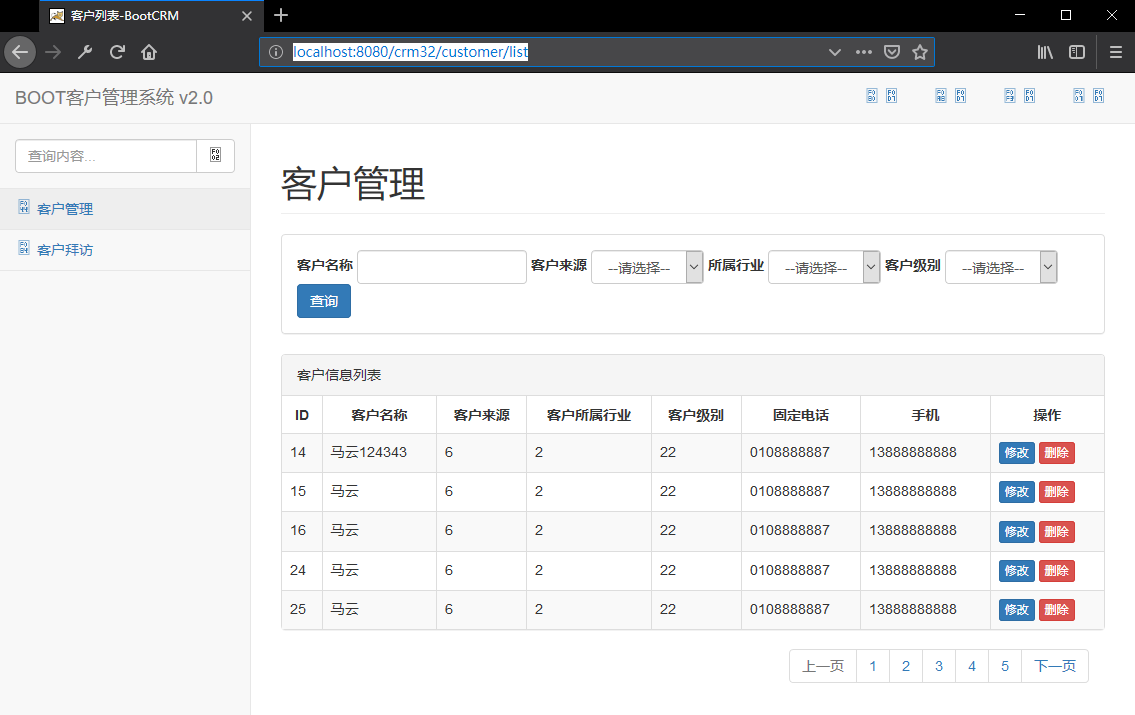Click 修改 for customer ID 14

[1016, 453]
